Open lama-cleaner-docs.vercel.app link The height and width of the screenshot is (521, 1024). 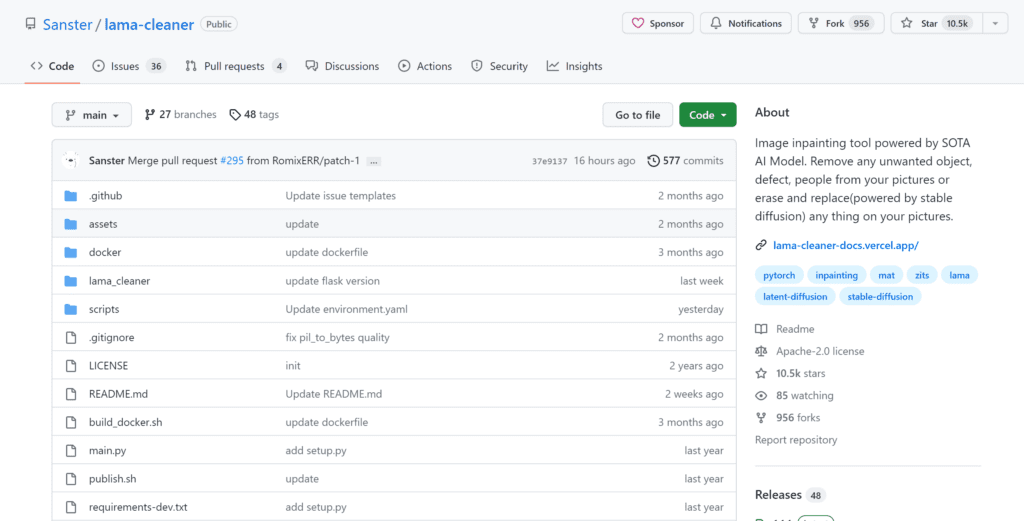pyautogui.click(x=846, y=245)
